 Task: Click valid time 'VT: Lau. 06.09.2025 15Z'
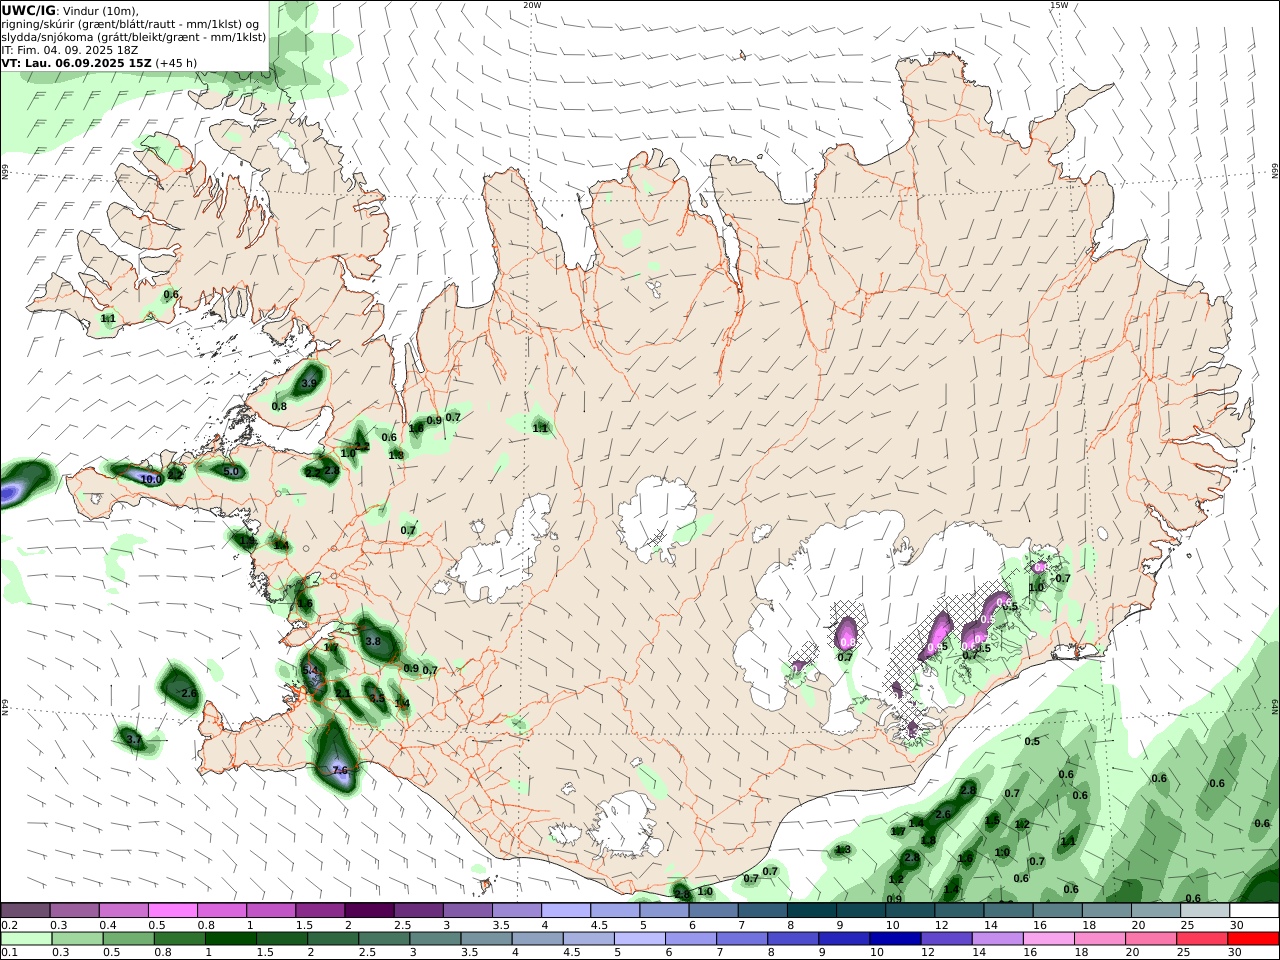click(76, 62)
